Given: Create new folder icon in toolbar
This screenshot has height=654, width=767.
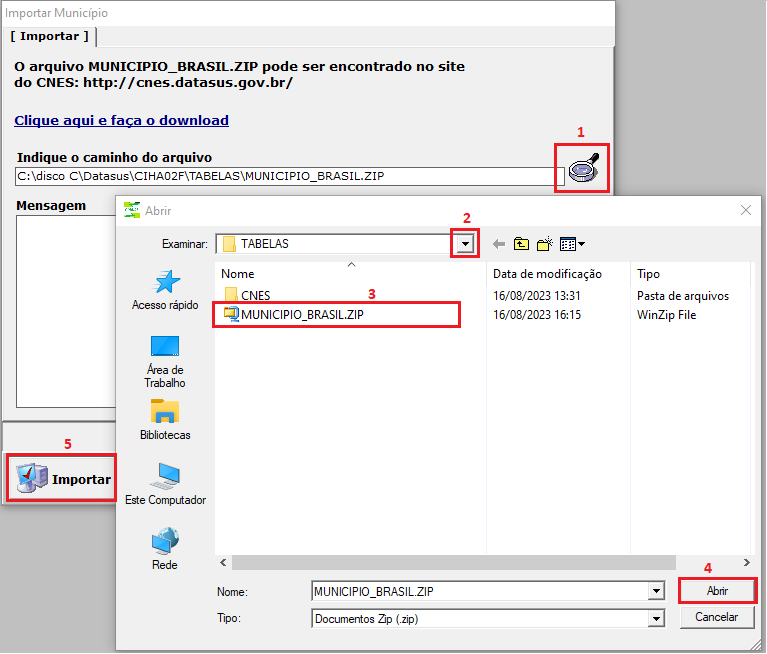Looking at the screenshot, I should point(545,244).
